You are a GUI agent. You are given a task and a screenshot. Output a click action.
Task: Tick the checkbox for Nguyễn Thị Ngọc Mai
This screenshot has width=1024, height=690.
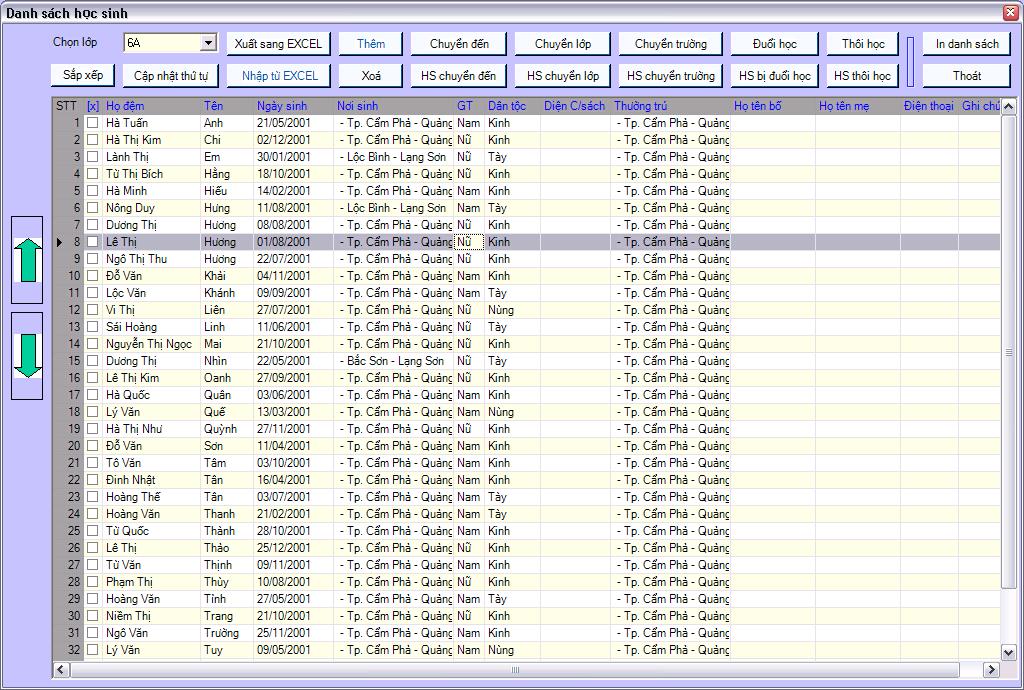[93, 343]
